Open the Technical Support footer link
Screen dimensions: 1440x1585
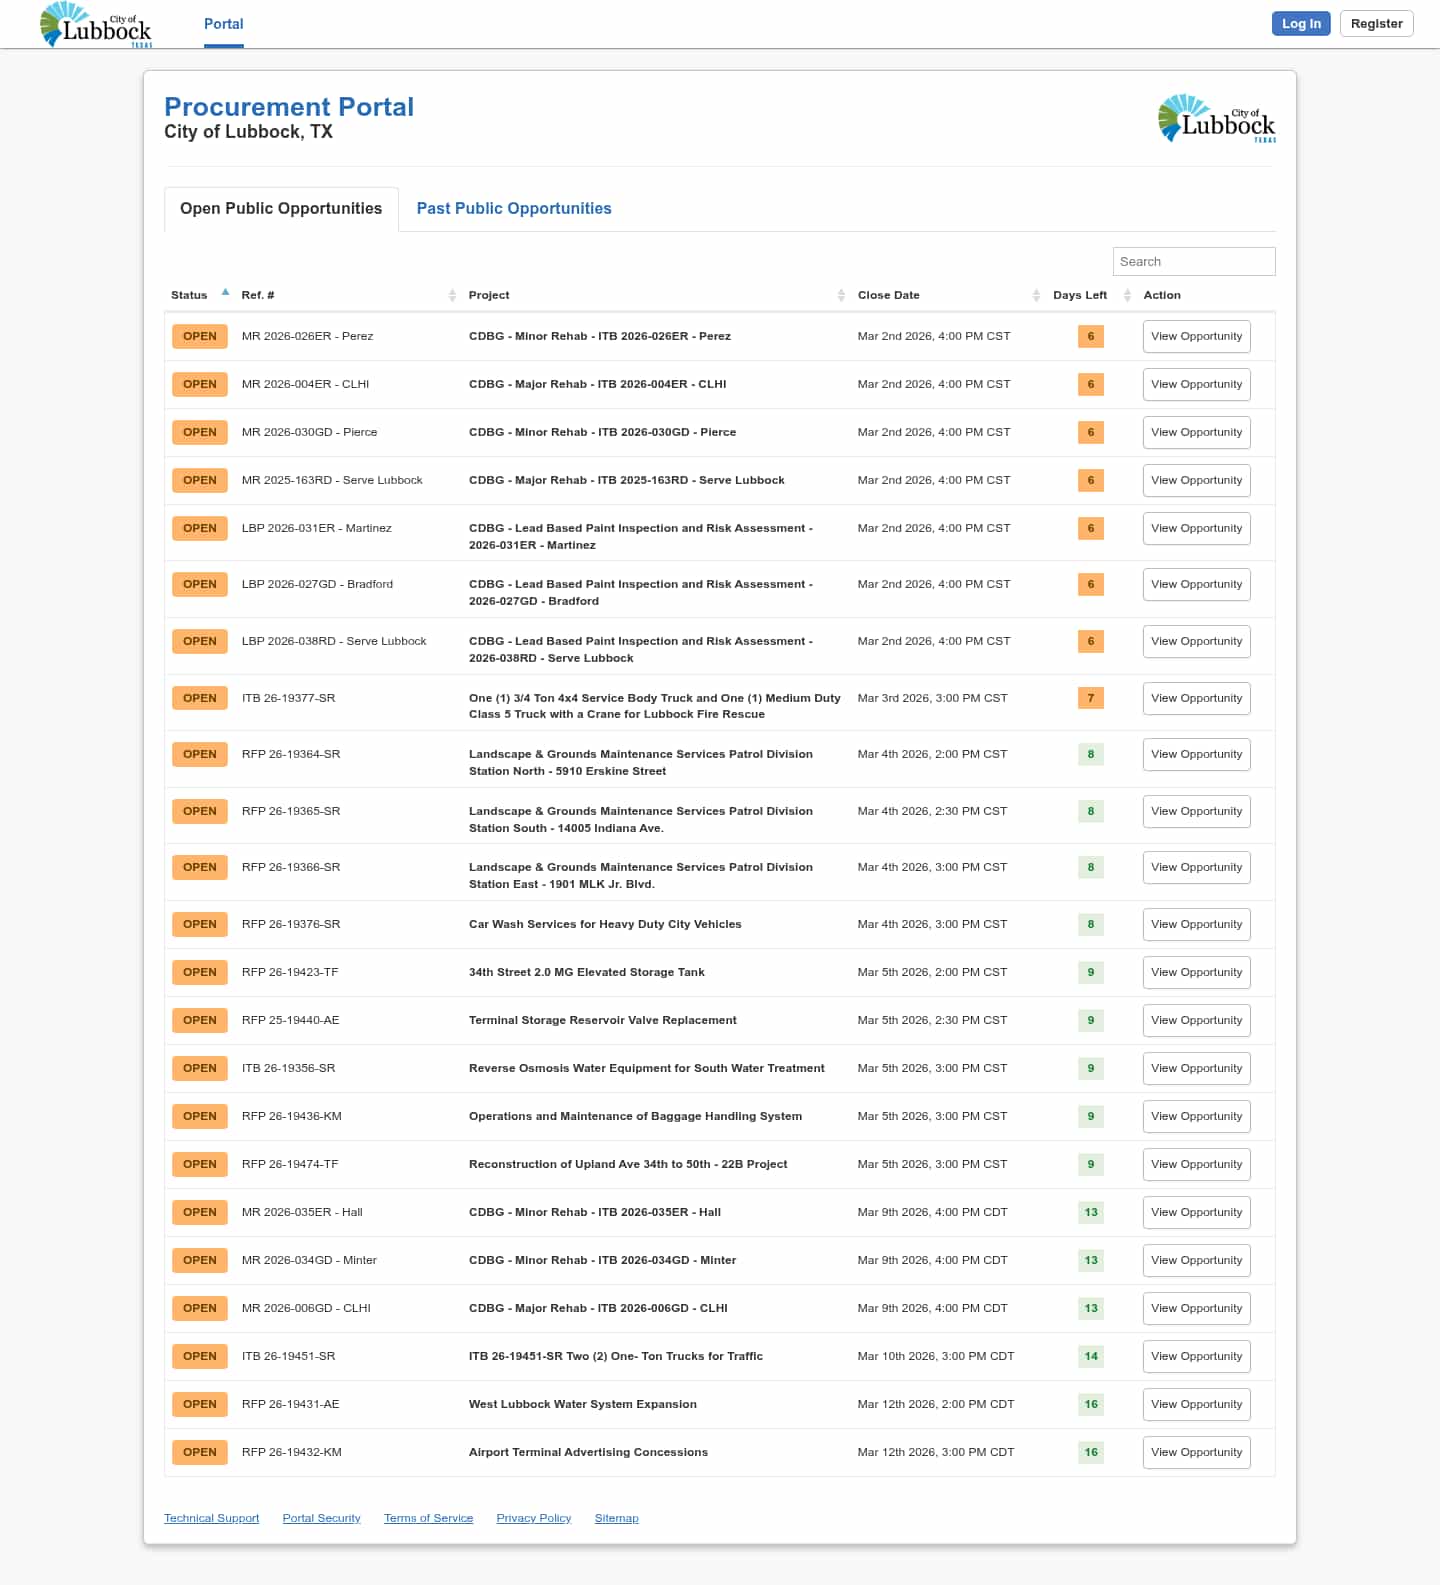tap(211, 1518)
